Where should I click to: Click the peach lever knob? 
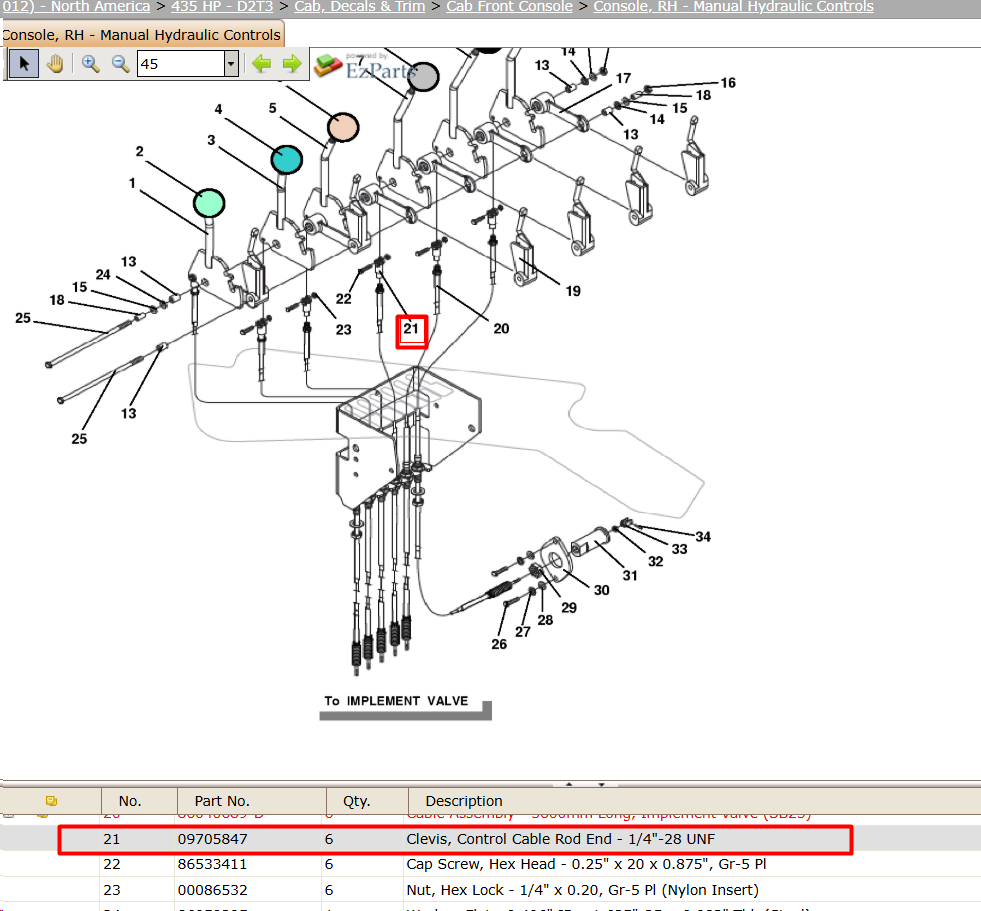click(343, 128)
